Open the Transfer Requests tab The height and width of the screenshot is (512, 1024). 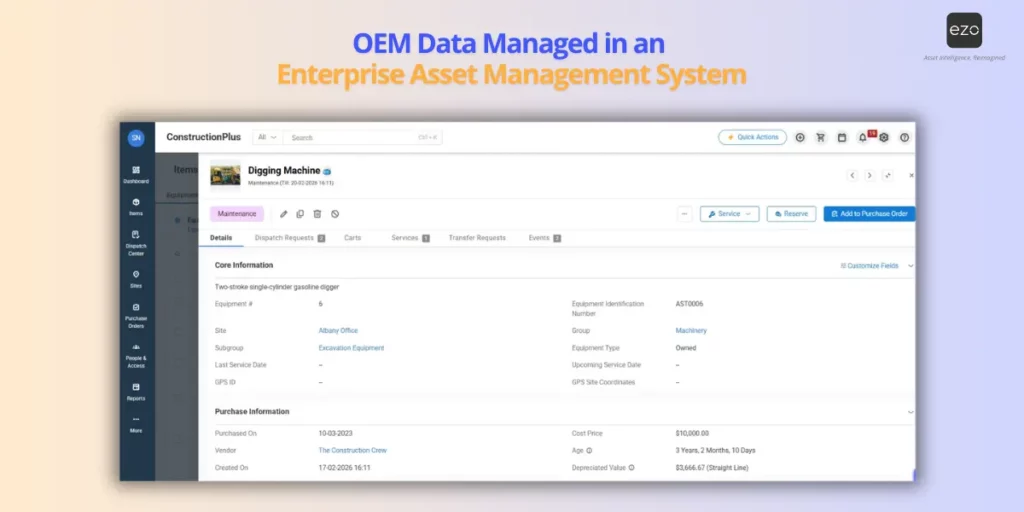pos(477,238)
